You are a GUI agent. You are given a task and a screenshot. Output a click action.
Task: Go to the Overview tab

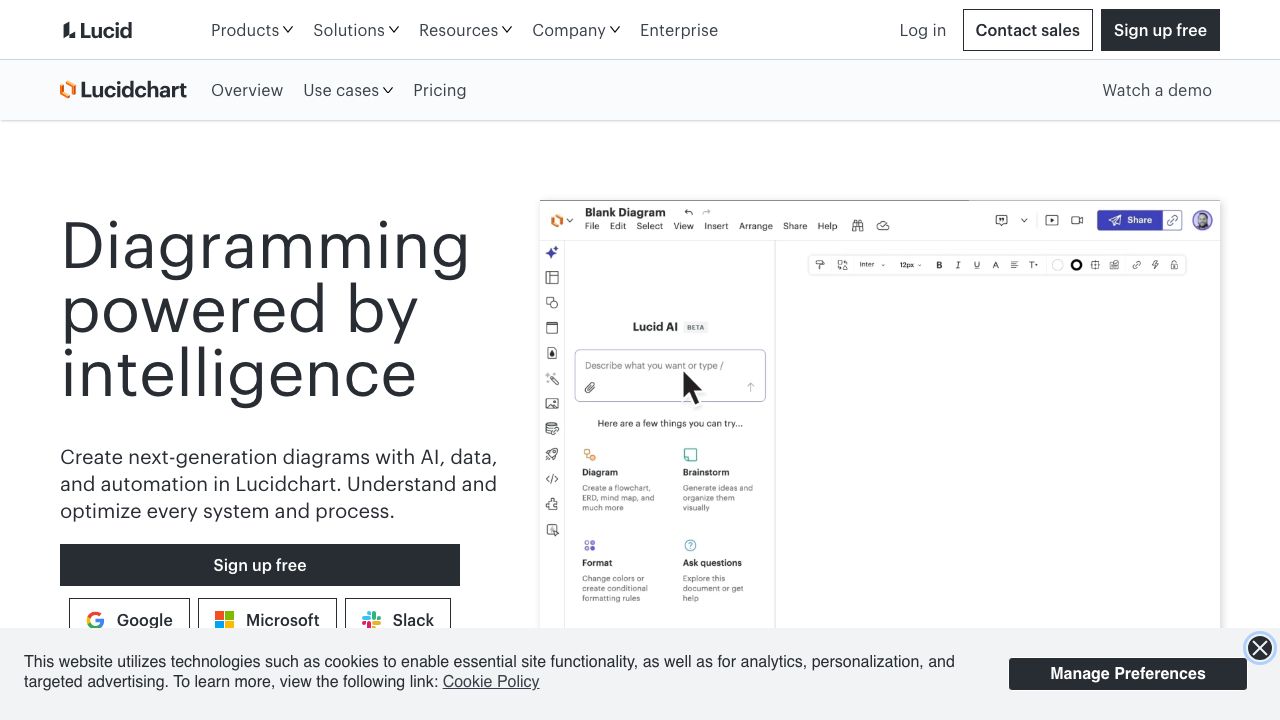click(247, 90)
